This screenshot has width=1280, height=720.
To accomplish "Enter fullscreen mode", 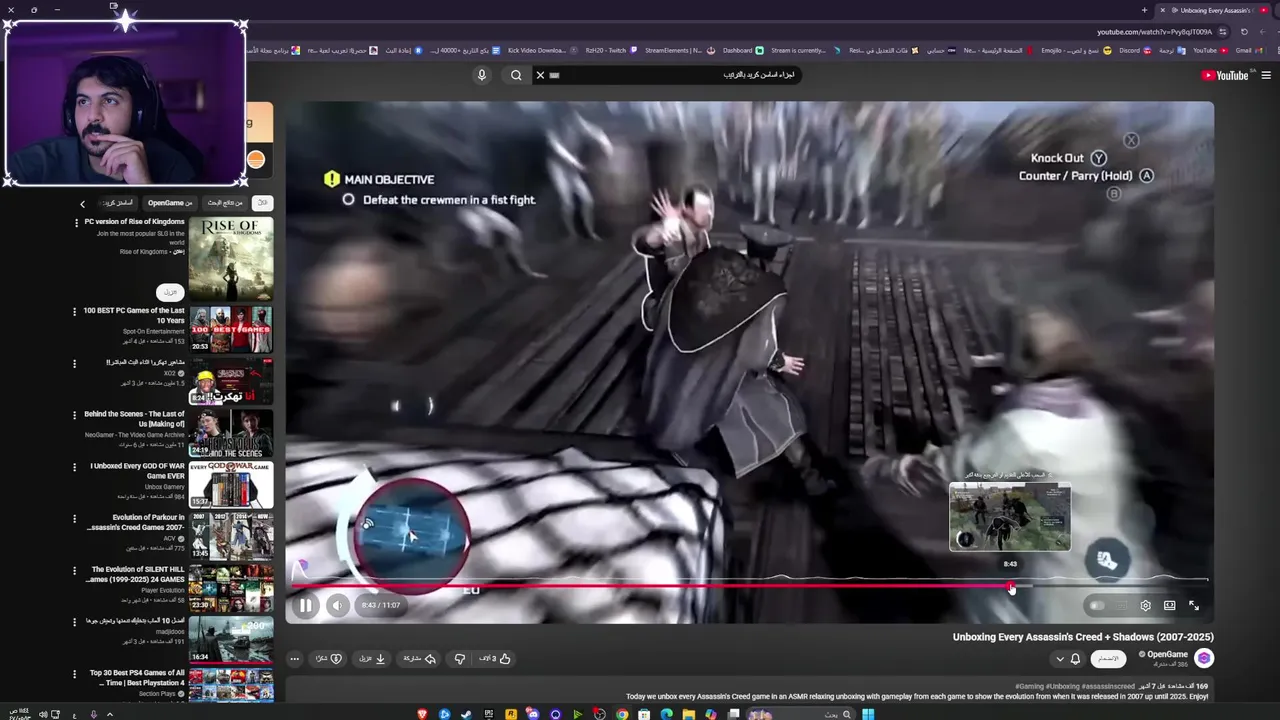I will point(1194,605).
